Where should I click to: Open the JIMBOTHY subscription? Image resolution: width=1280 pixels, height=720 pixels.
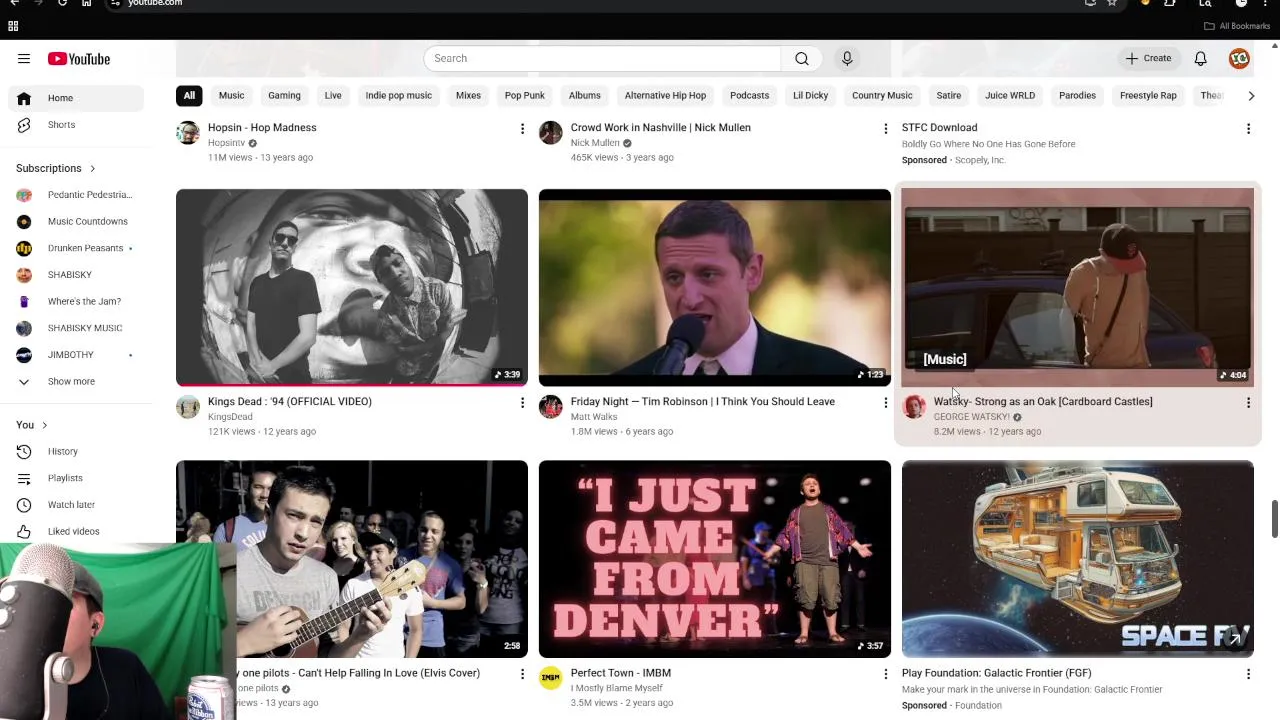tap(76, 355)
